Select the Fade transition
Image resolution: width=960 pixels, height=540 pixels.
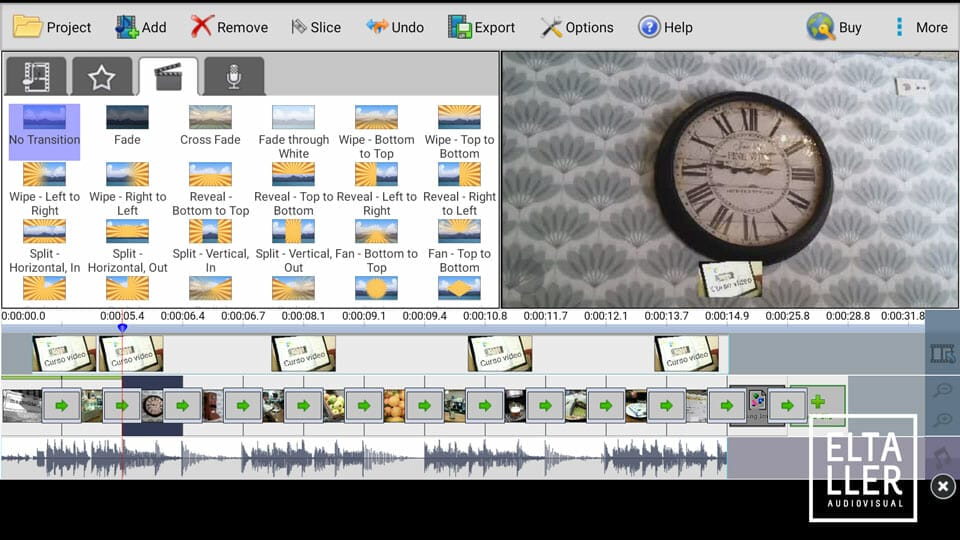click(x=127, y=126)
